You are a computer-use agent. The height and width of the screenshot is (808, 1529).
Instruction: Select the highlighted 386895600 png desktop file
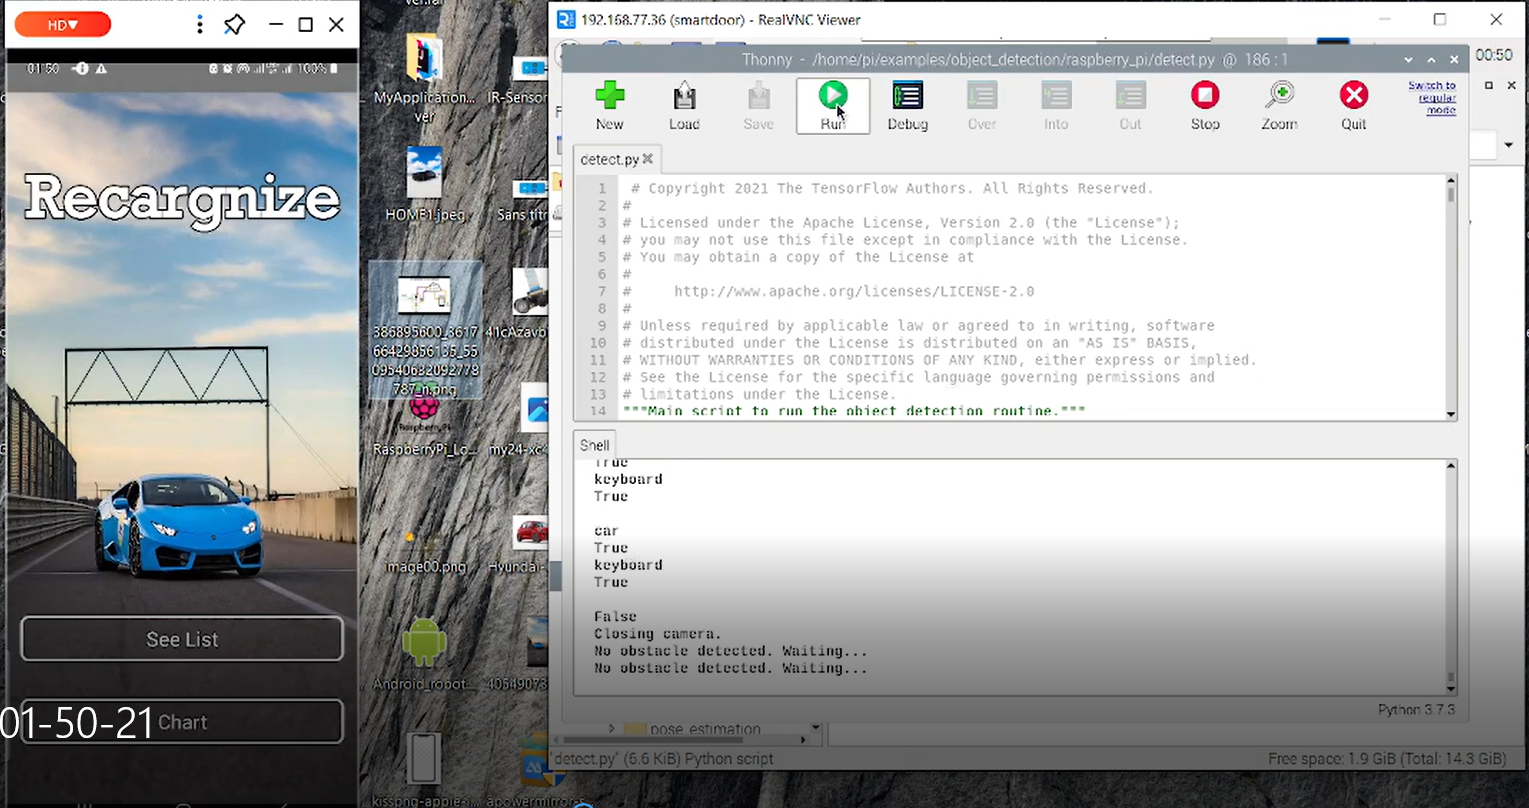pyautogui.click(x=425, y=330)
